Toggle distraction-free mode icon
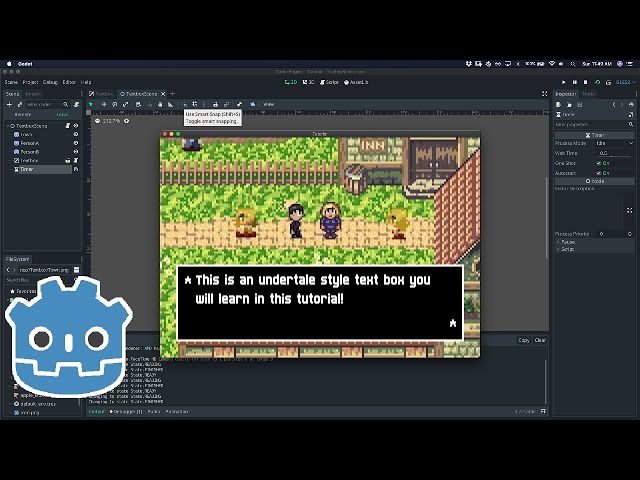This screenshot has width=640, height=480. coord(544,94)
